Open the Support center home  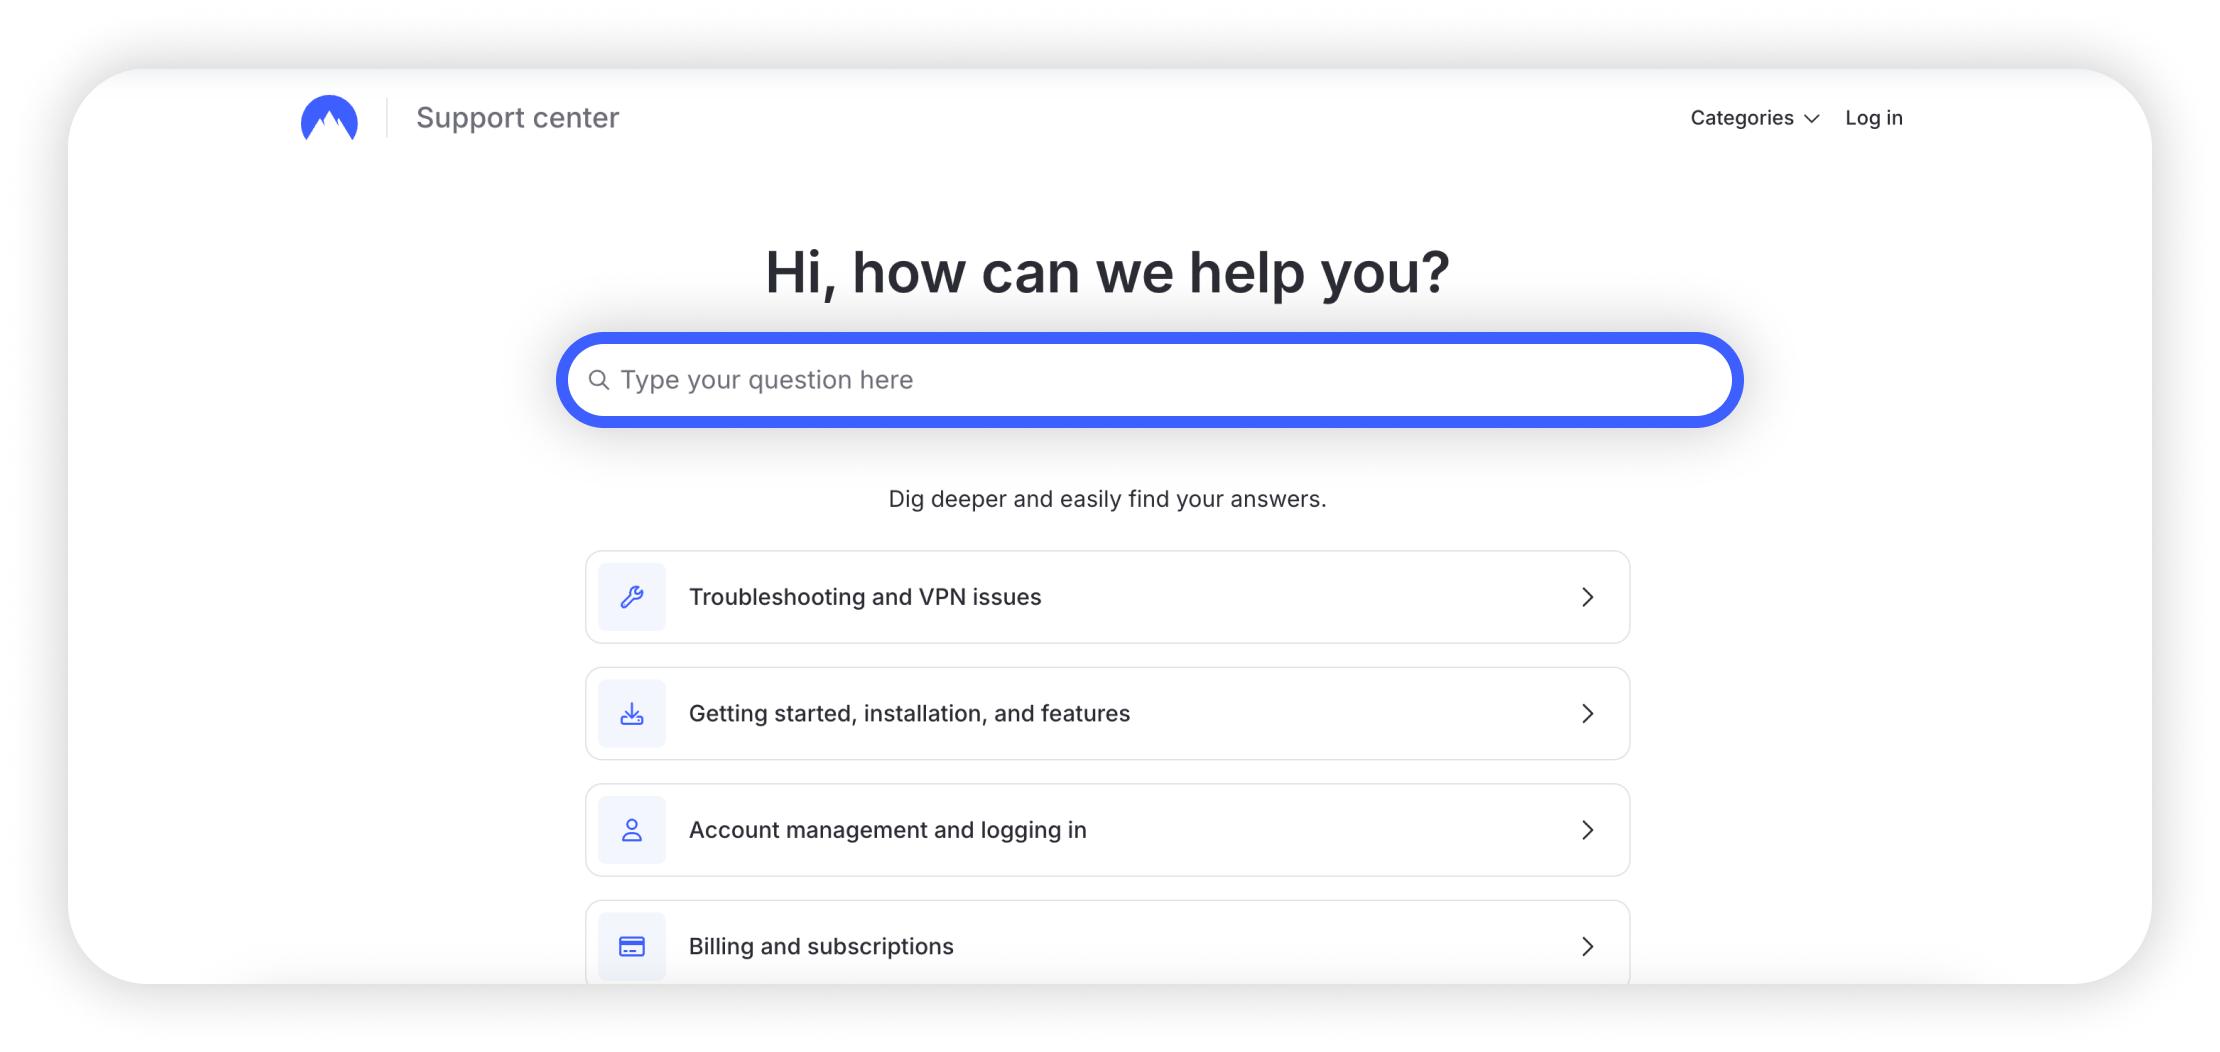point(518,118)
